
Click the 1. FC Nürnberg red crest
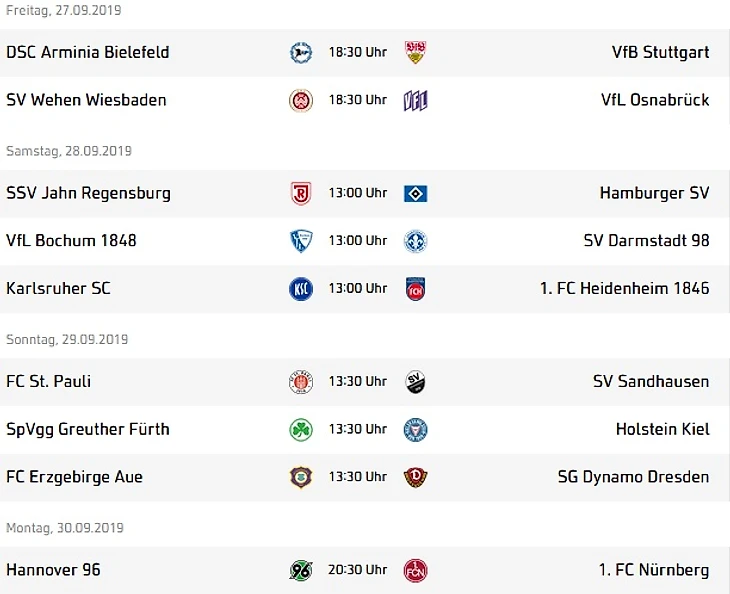coord(415,570)
